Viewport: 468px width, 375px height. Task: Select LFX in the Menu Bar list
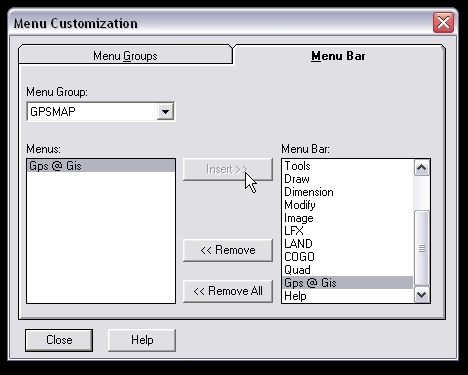tap(348, 231)
